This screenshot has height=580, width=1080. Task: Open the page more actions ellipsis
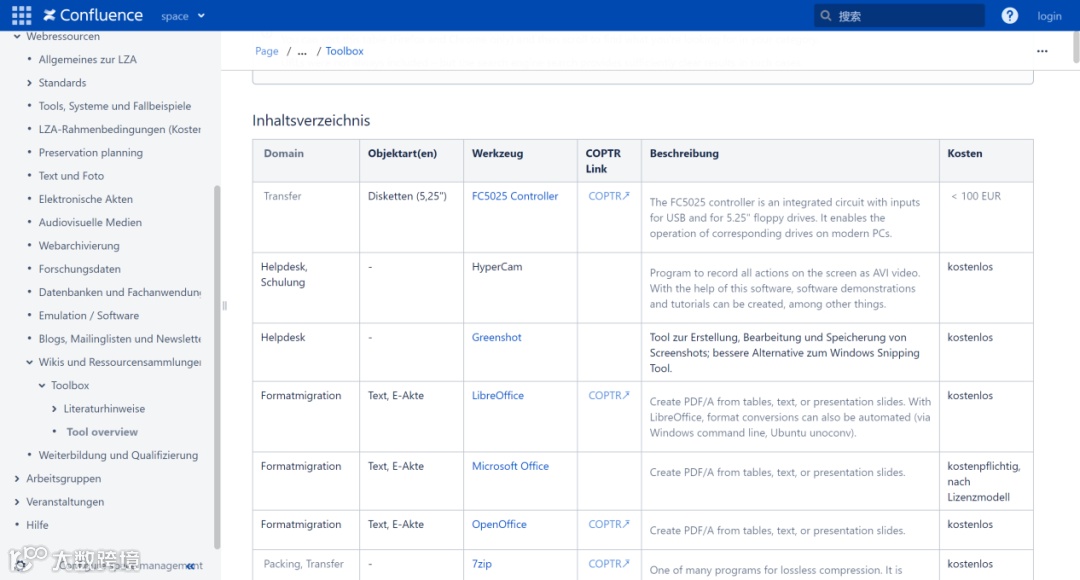coord(1042,51)
